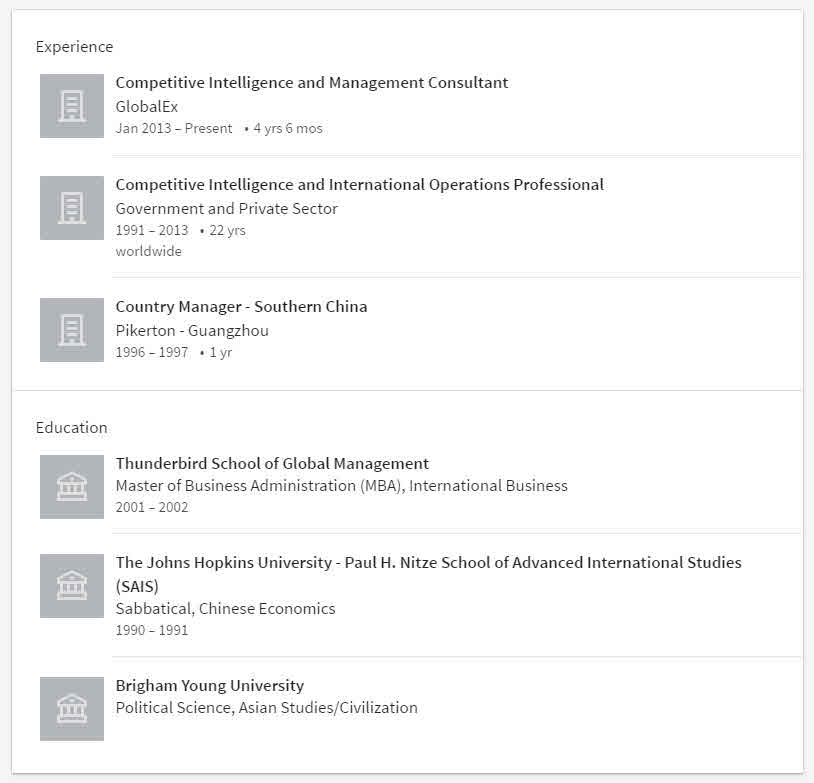
Task: Click the MBA, International Business degree line
Action: (342, 485)
